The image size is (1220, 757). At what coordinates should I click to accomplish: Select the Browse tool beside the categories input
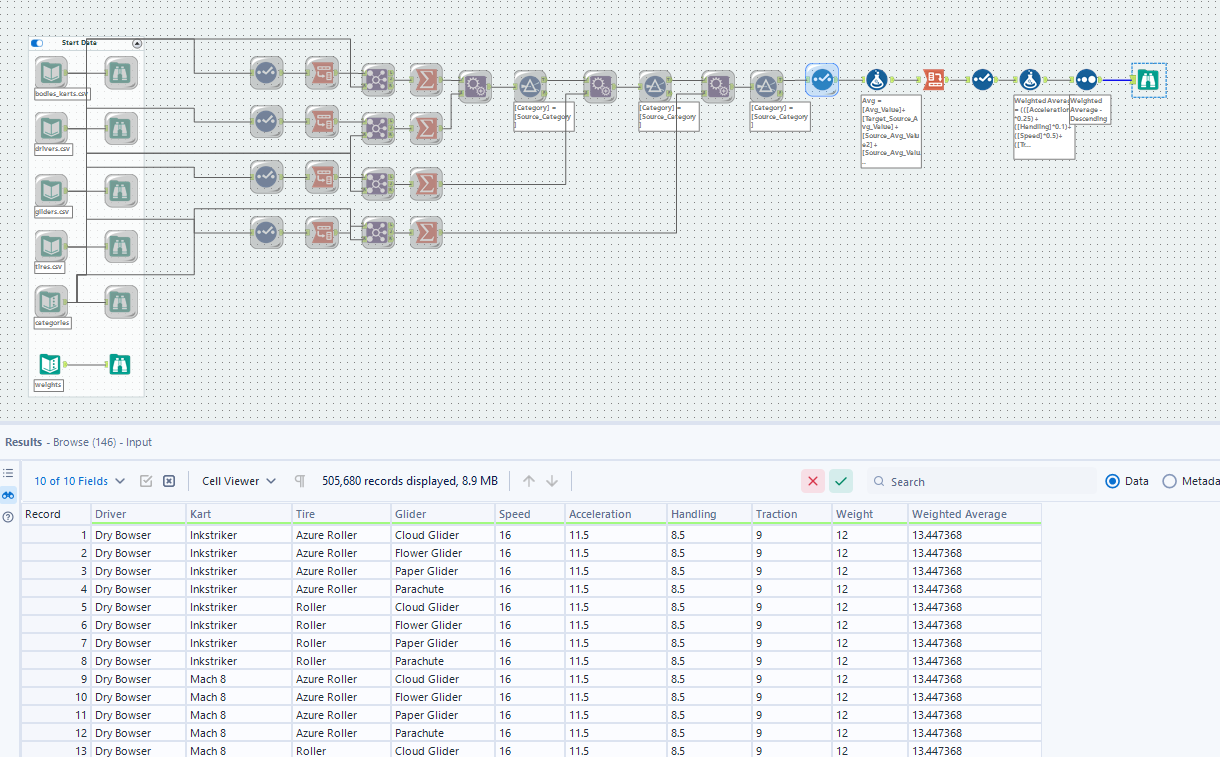coord(120,301)
